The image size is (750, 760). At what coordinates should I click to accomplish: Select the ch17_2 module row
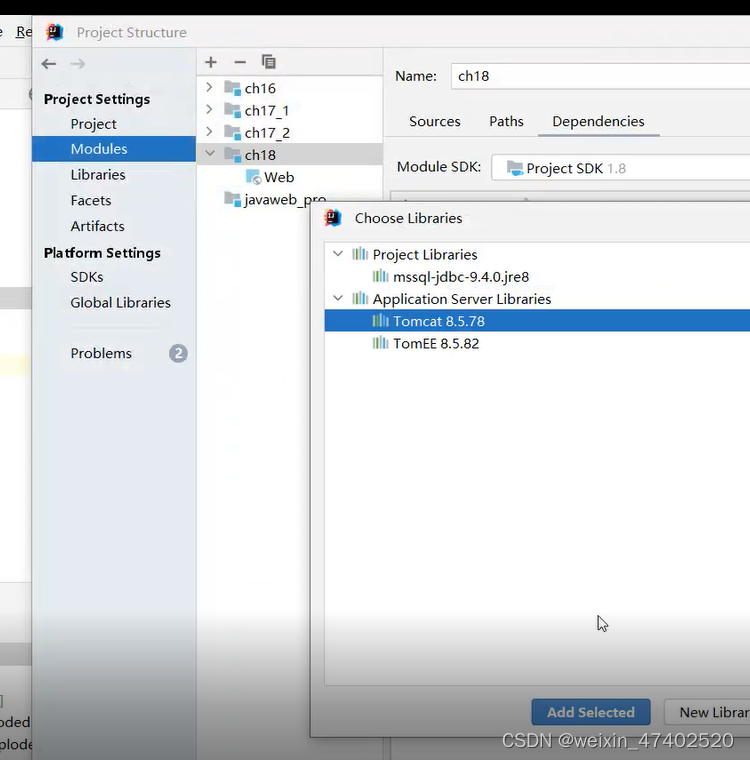[x=290, y=133]
